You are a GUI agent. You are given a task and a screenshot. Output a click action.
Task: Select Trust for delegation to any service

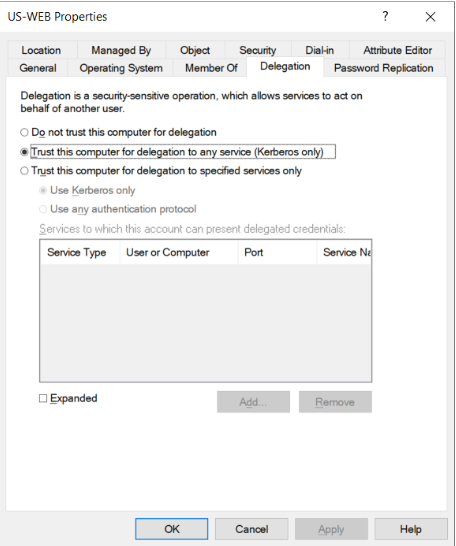pyautogui.click(x=24, y=152)
